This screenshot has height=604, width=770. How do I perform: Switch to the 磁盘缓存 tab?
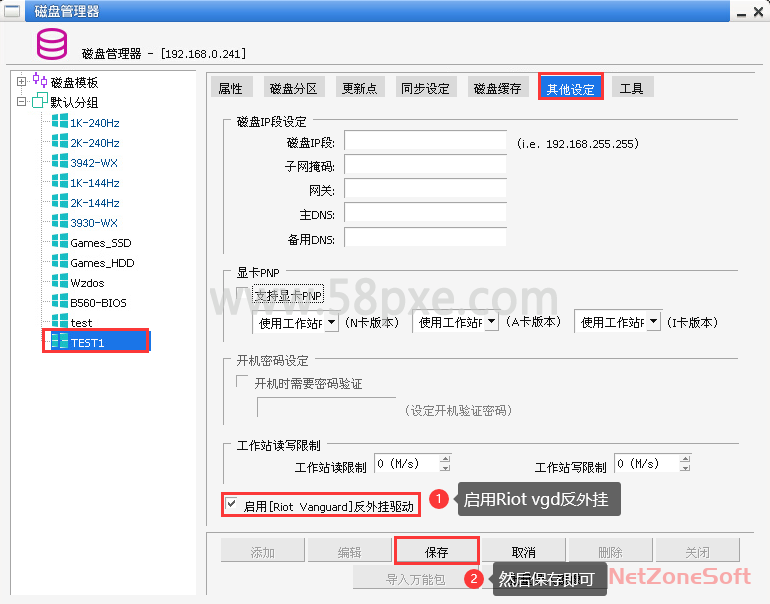pos(497,88)
